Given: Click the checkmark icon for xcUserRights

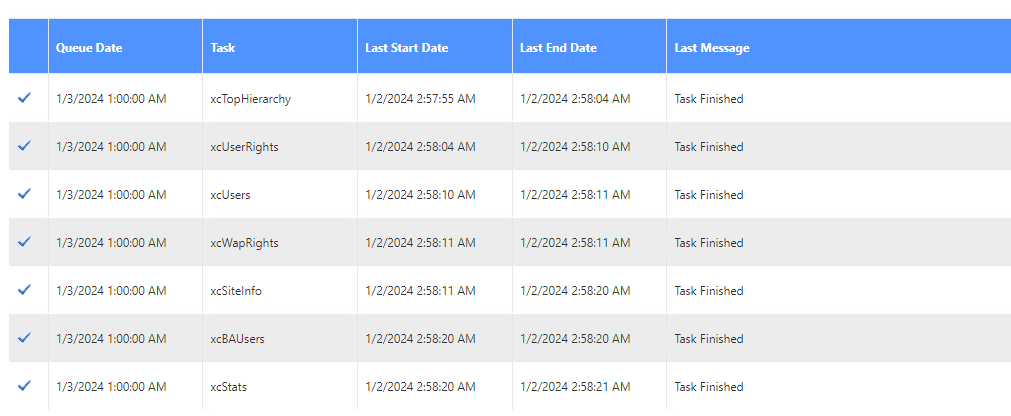Looking at the screenshot, I should (x=25, y=146).
